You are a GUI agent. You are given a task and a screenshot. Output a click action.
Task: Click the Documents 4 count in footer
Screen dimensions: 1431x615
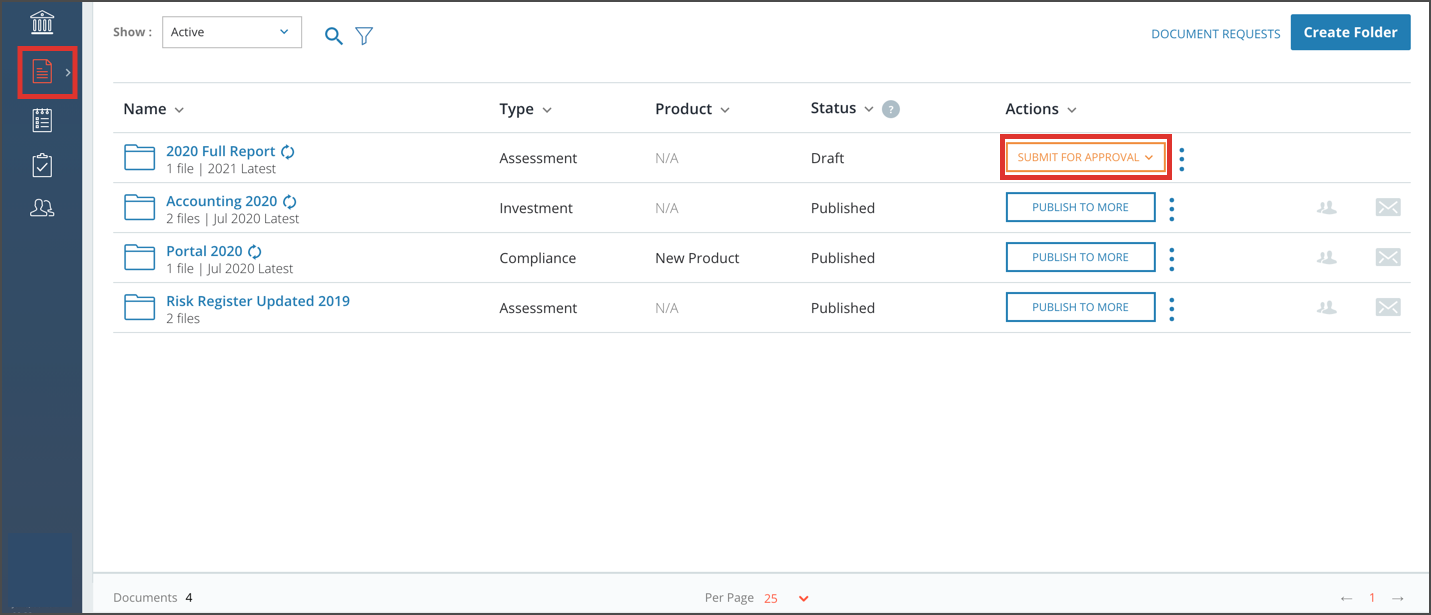click(x=153, y=598)
